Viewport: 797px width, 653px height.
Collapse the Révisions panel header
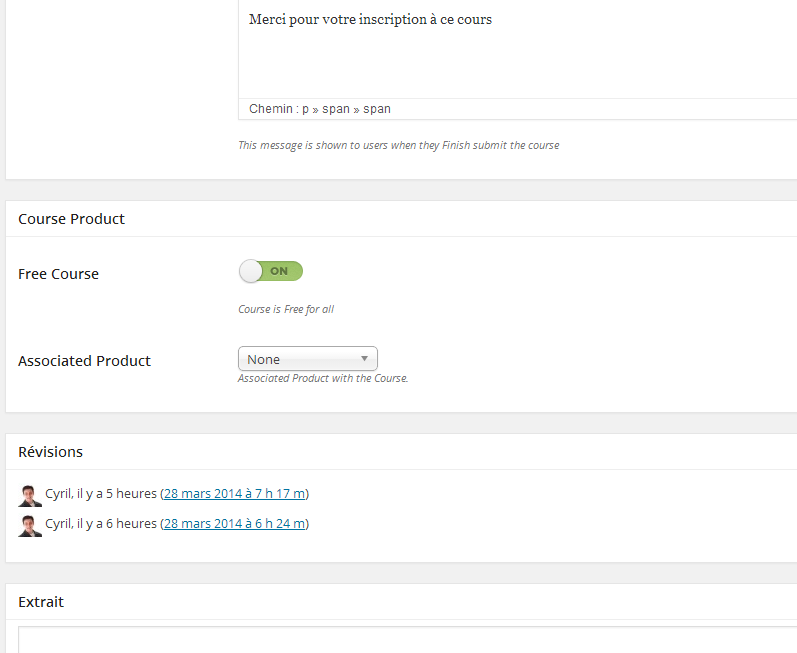(x=51, y=452)
